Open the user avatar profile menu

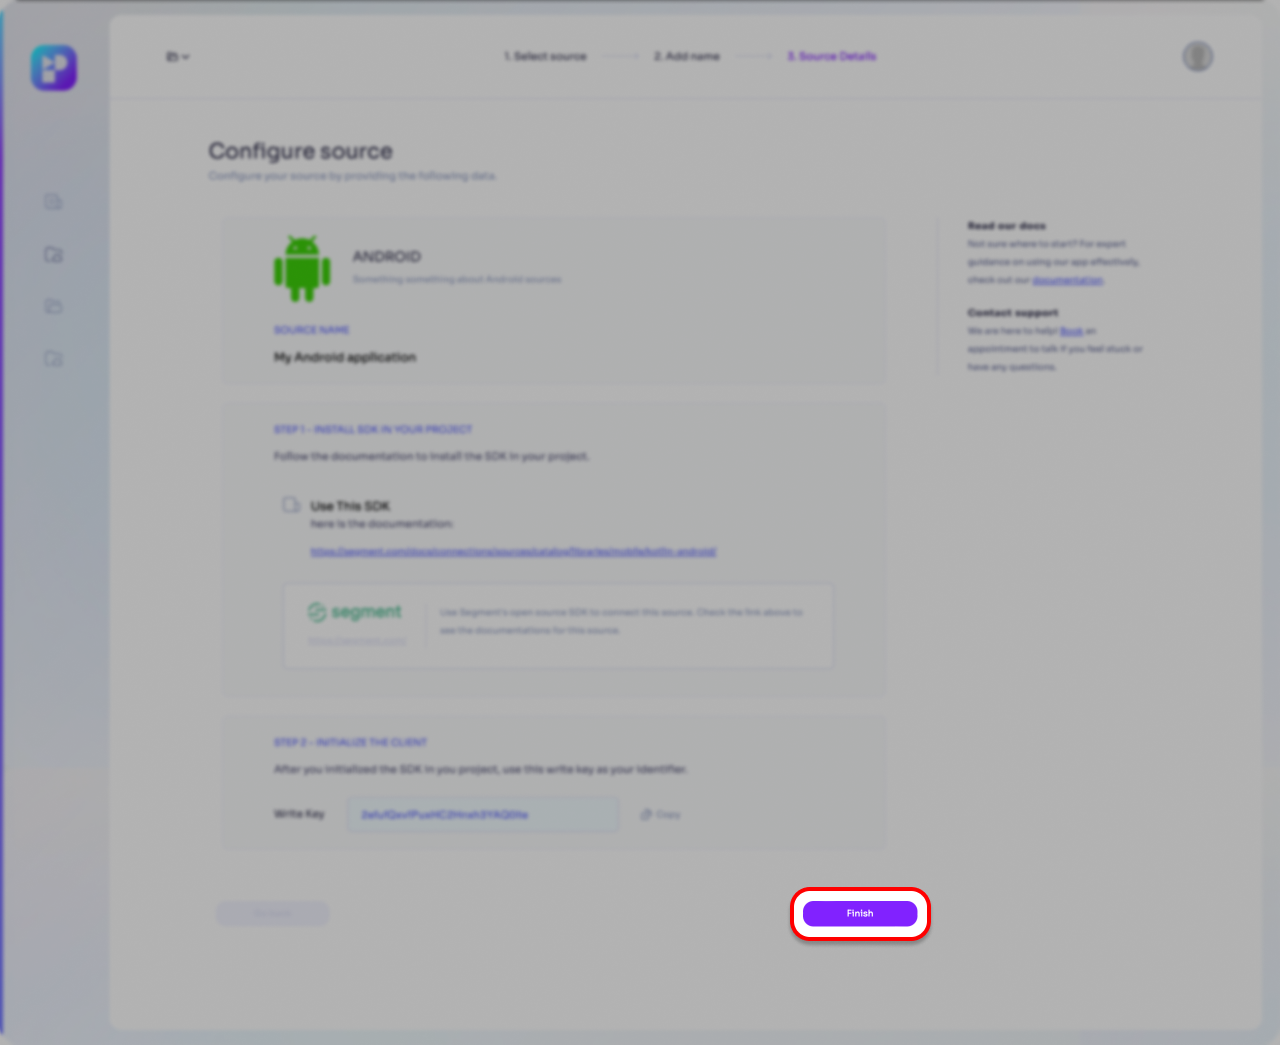1197,57
